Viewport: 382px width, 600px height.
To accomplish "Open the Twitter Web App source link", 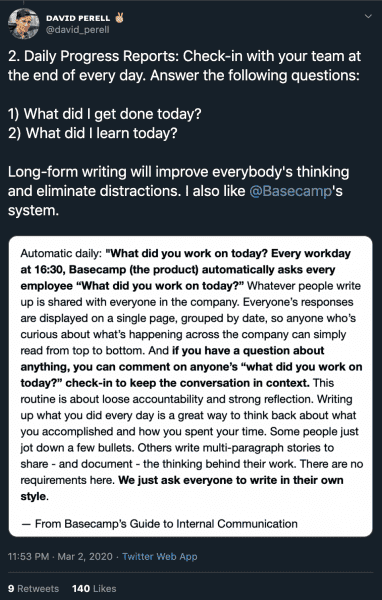I will (160, 556).
